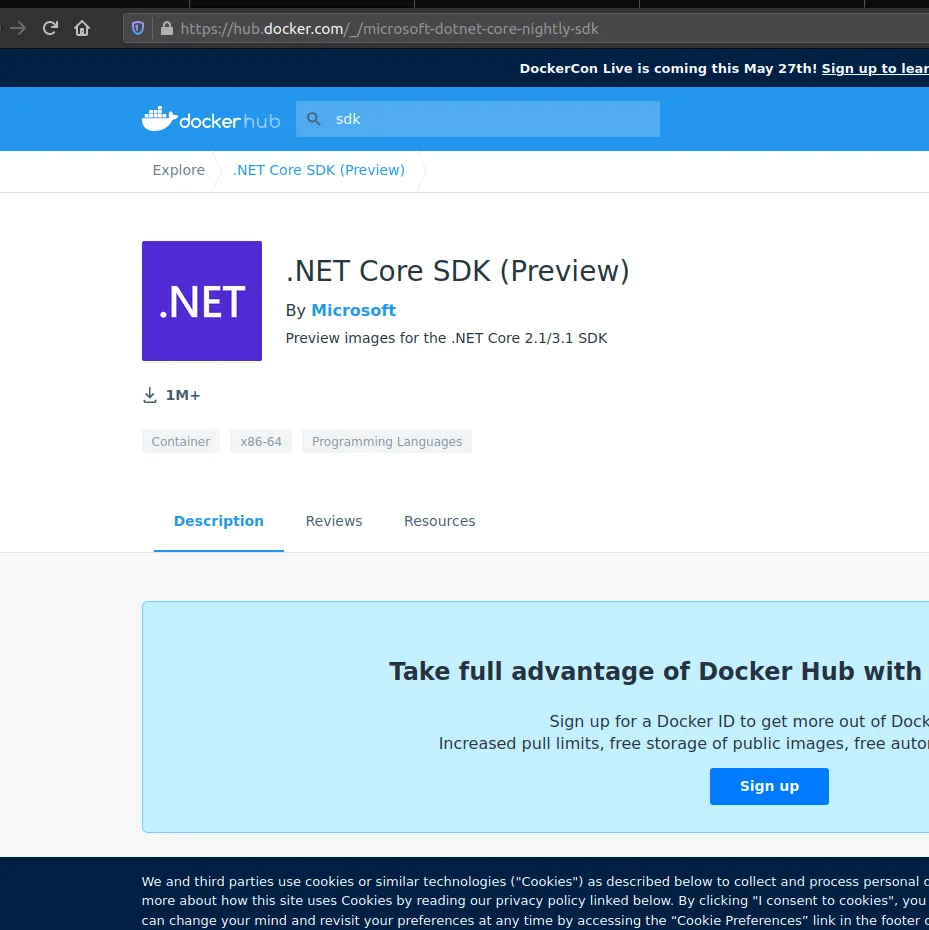The image size is (929, 930).
Task: Click the .NET Core SDK (Preview) heading
Action: coord(457,271)
